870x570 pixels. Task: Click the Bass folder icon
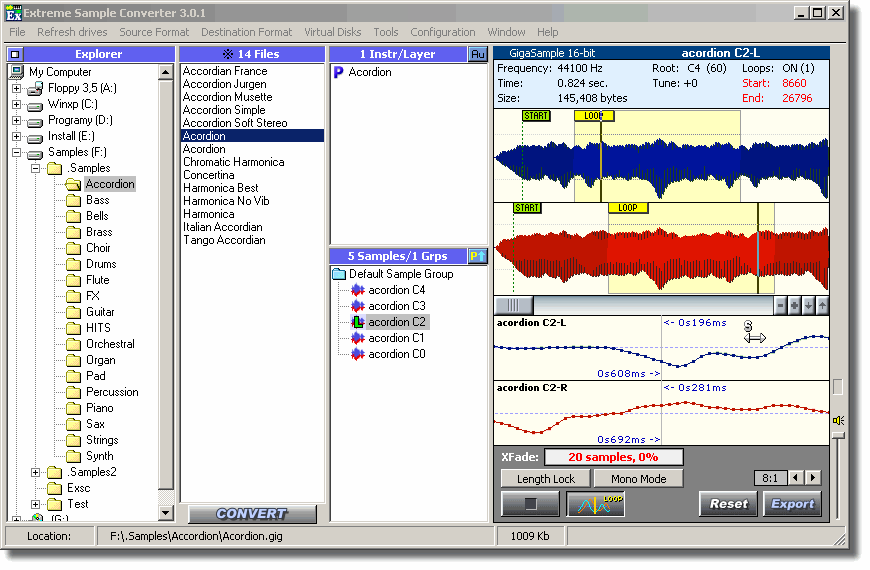pos(73,200)
